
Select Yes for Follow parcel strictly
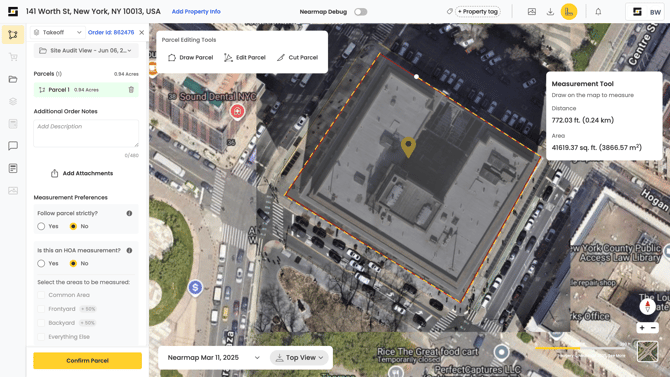point(41,226)
